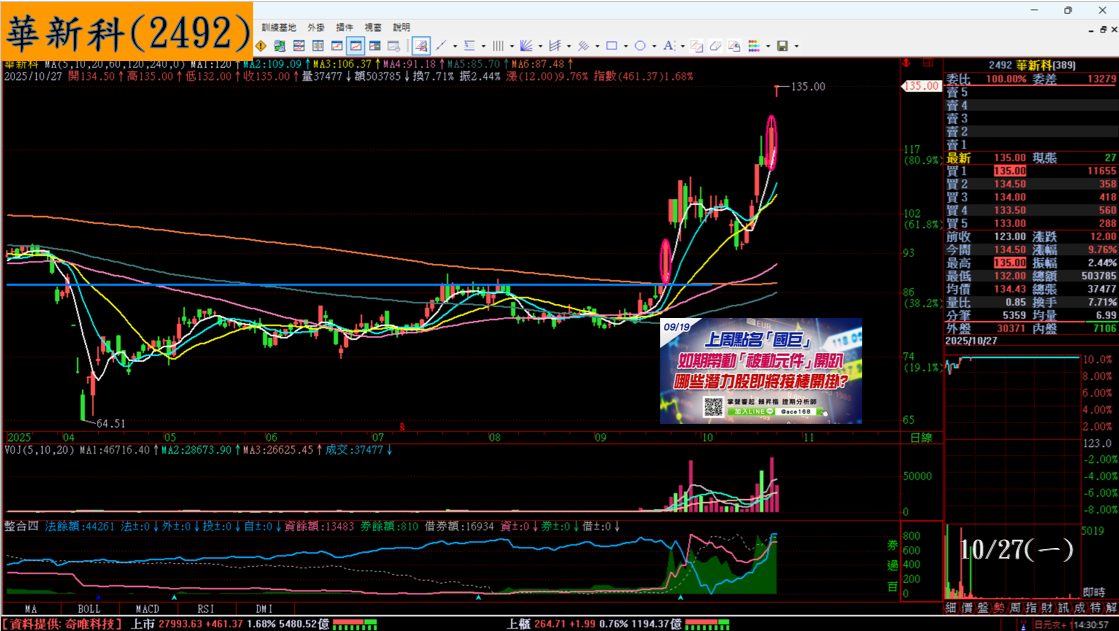Select the highlighted 勢 tab

tap(999, 607)
